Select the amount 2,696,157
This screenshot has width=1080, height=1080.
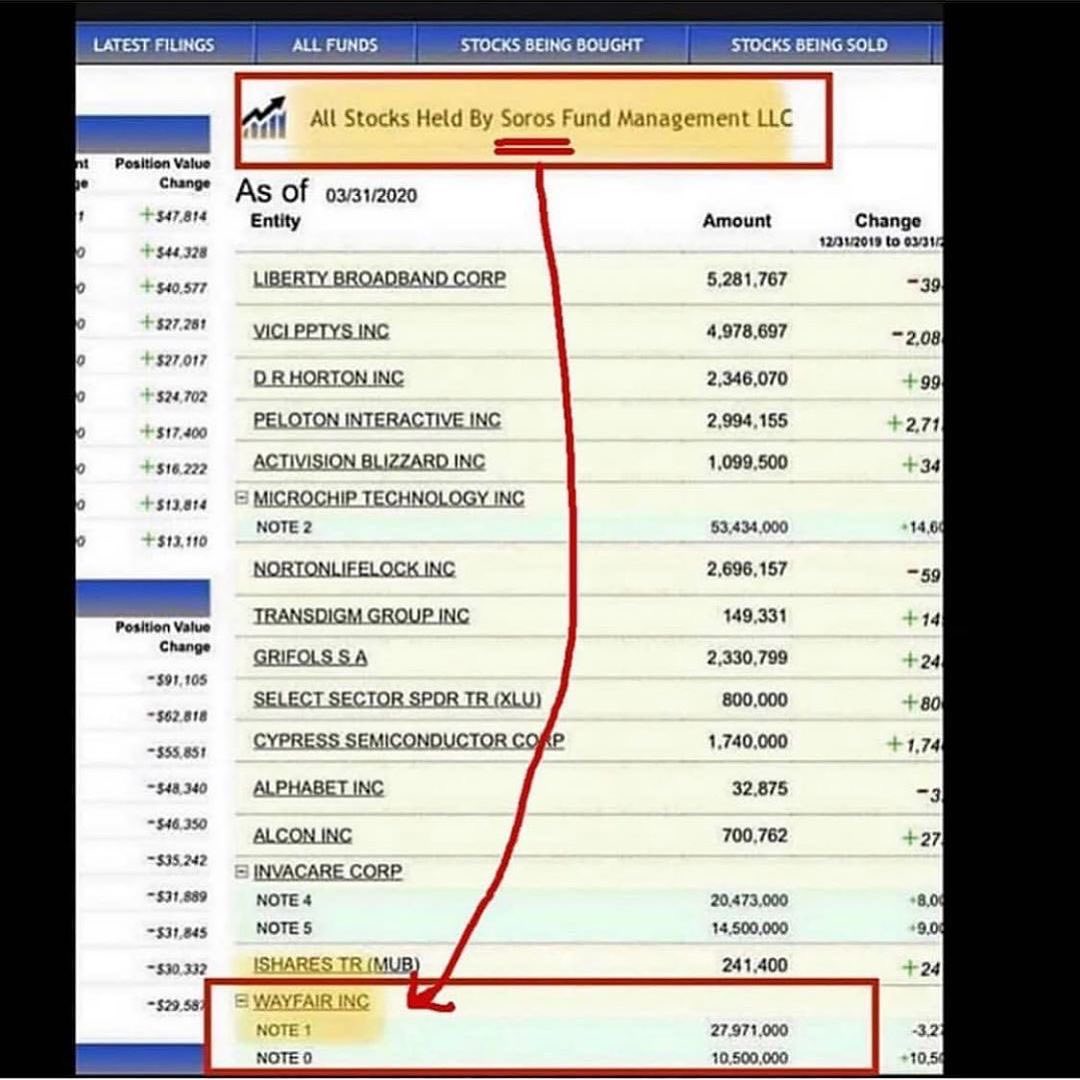coord(747,569)
